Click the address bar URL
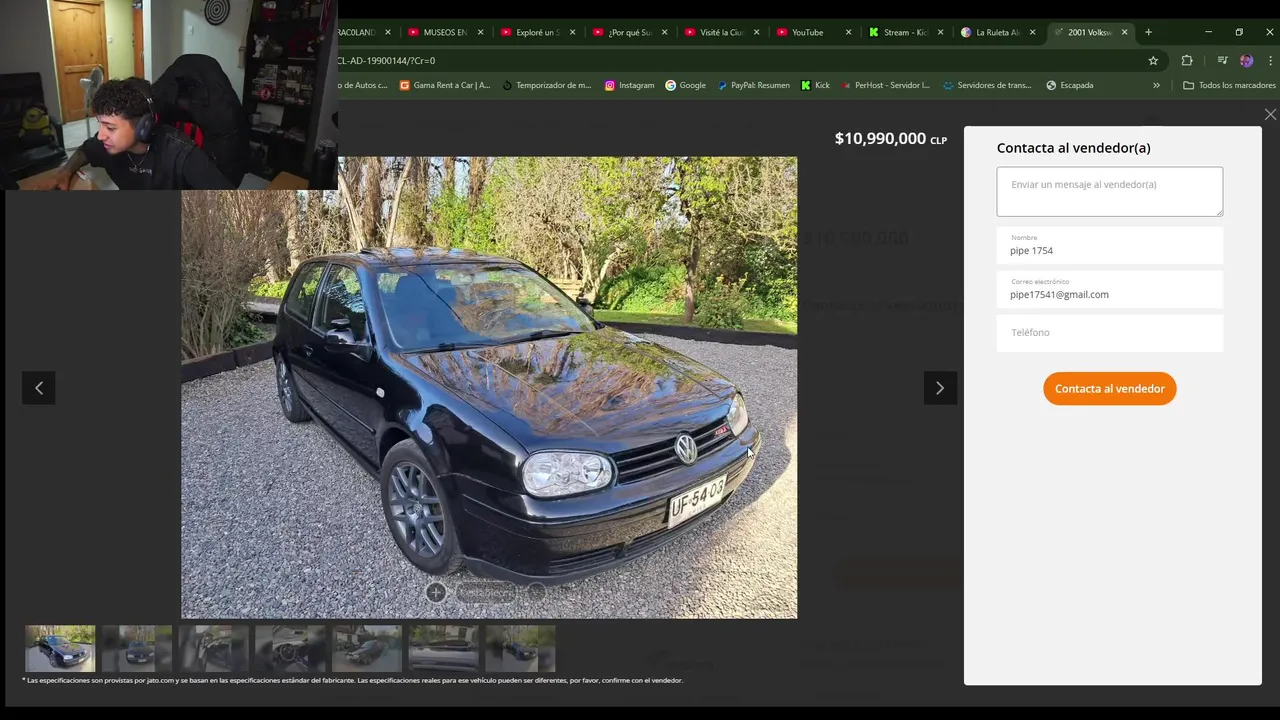Image resolution: width=1280 pixels, height=720 pixels. coord(386,60)
